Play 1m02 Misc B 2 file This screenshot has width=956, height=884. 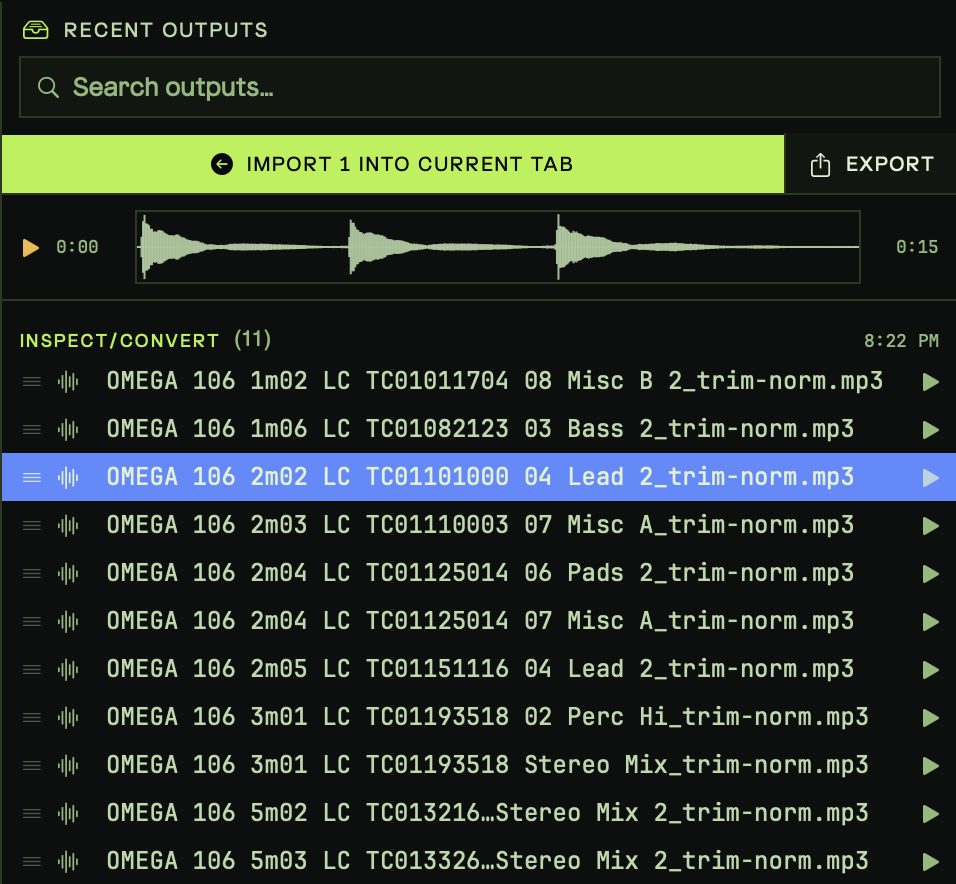click(x=930, y=382)
